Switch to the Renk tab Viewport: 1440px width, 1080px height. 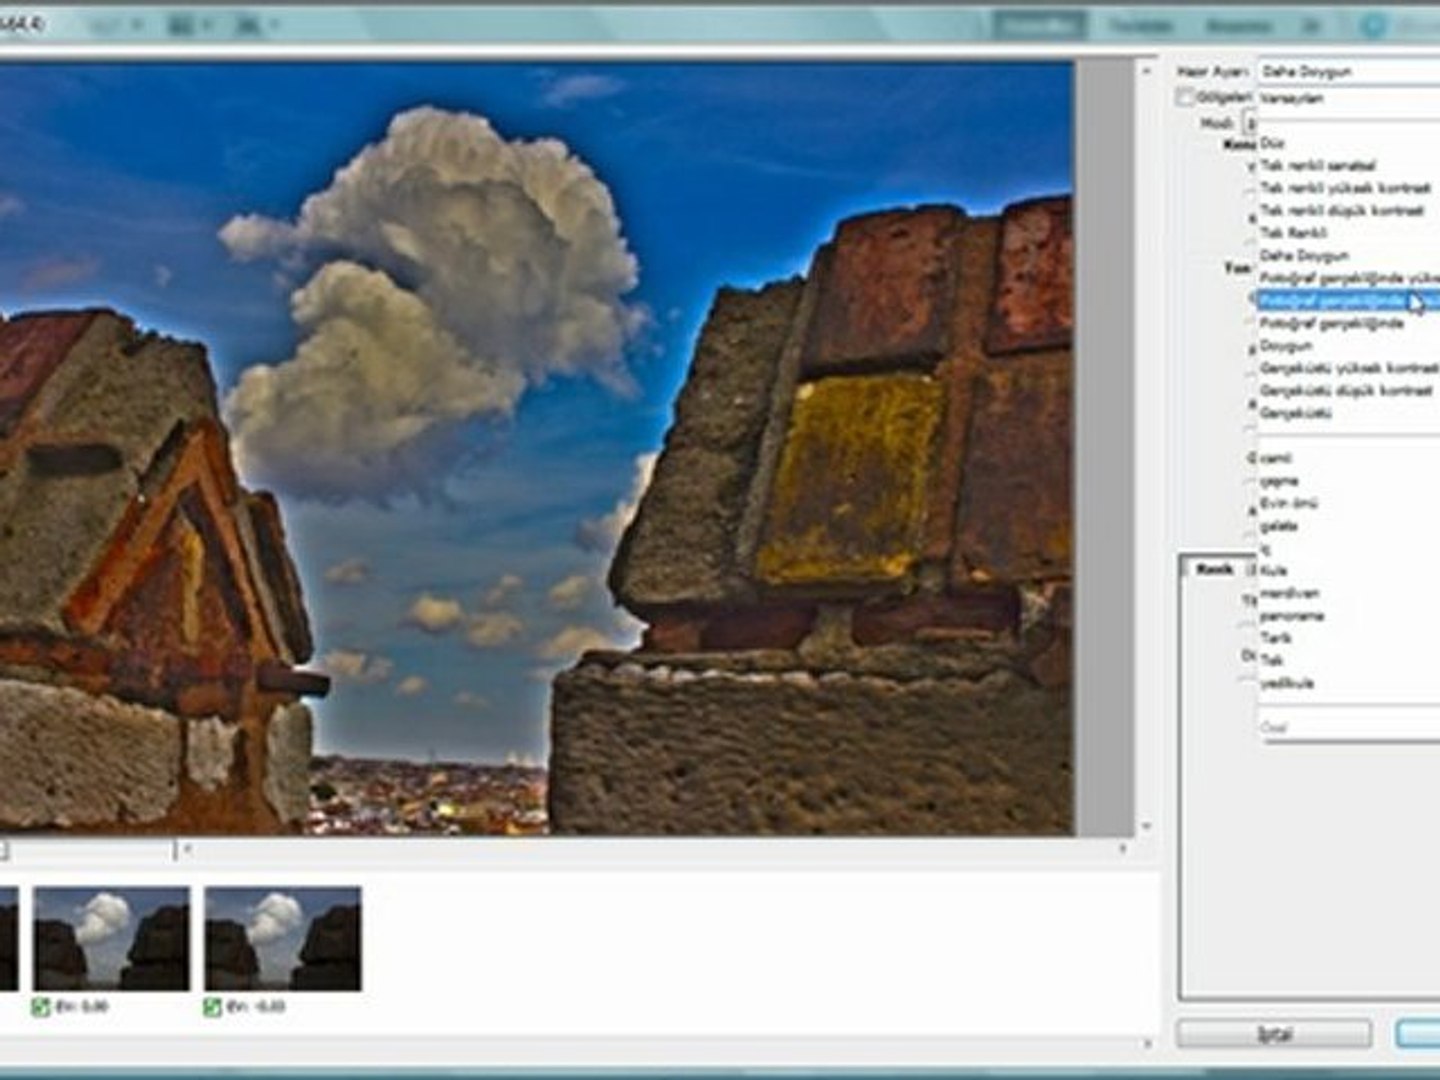coord(1215,569)
